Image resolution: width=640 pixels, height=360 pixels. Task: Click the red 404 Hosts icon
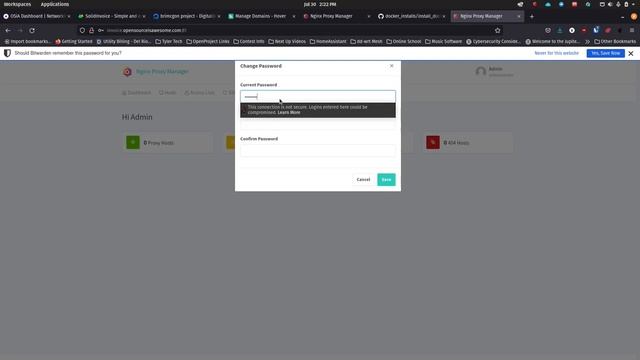[x=433, y=142]
